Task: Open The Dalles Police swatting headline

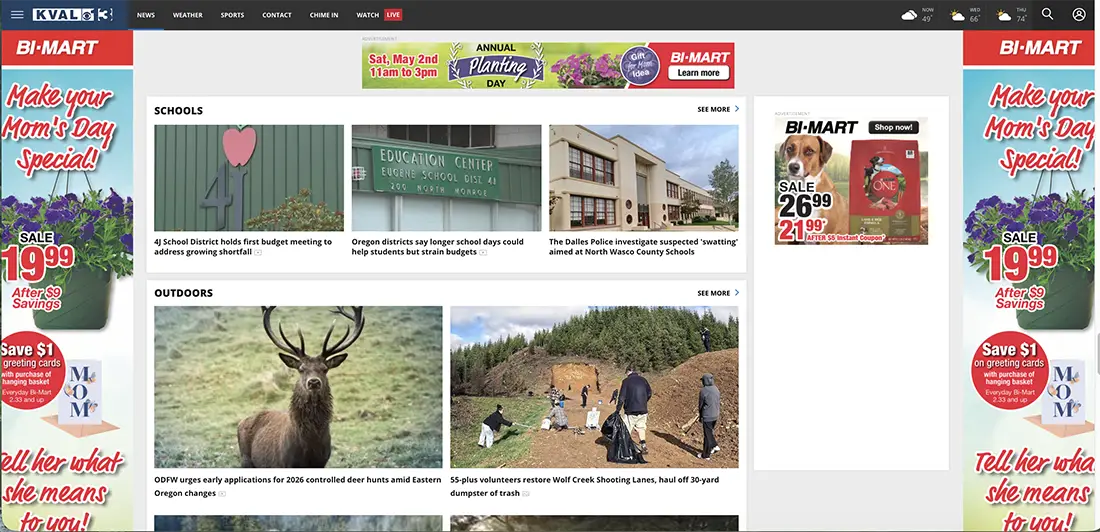Action: tap(643, 246)
